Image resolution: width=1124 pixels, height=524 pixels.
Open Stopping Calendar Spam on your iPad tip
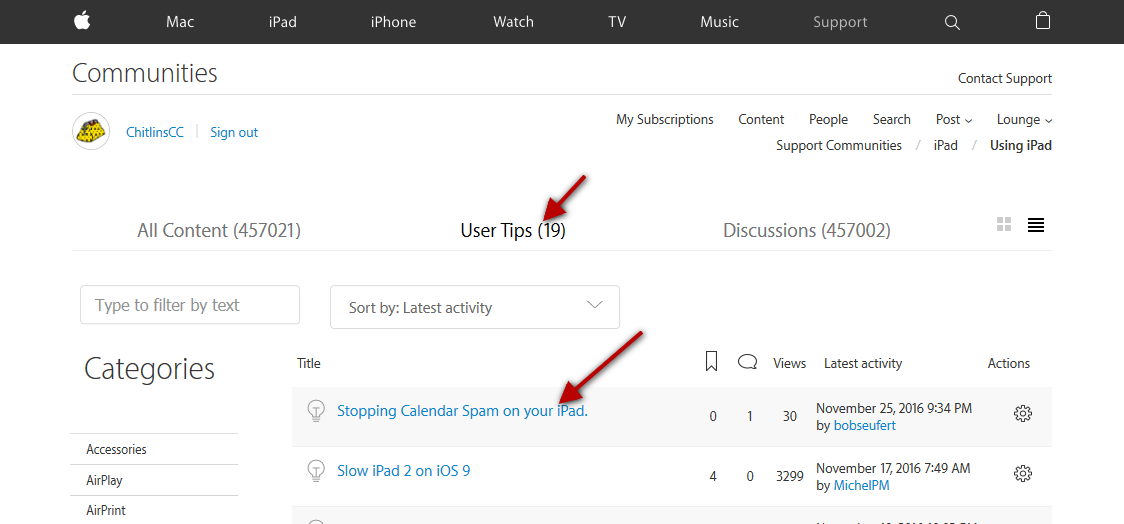pyautogui.click(x=462, y=411)
